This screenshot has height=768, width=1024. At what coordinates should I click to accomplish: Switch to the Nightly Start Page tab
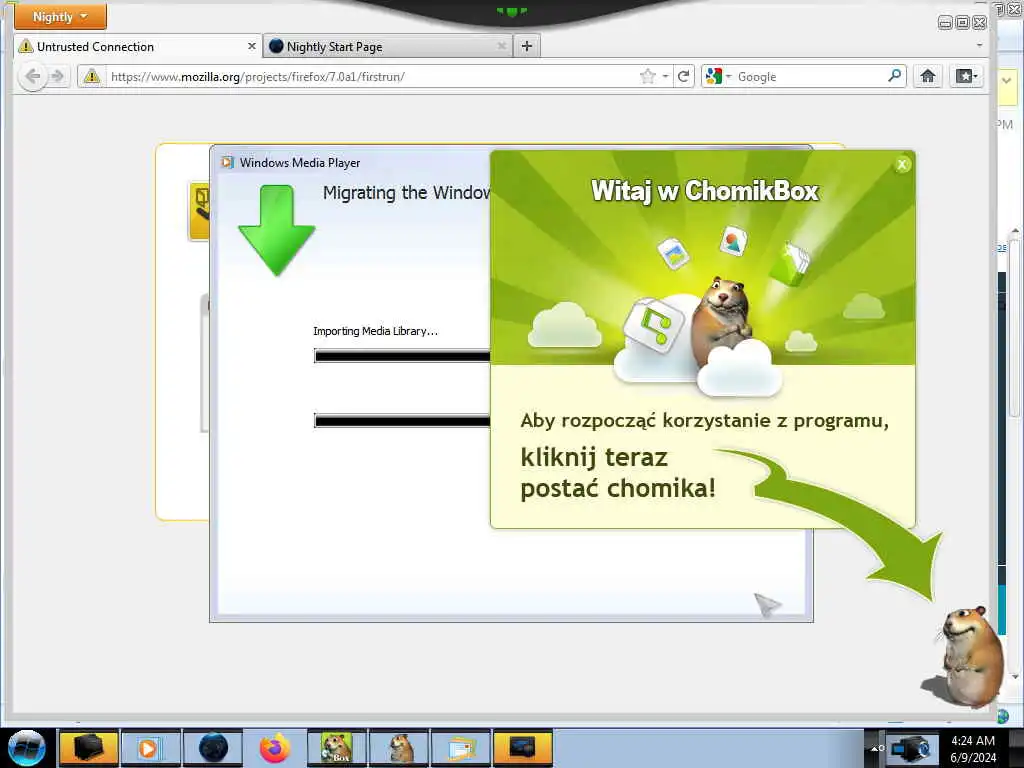coord(388,46)
